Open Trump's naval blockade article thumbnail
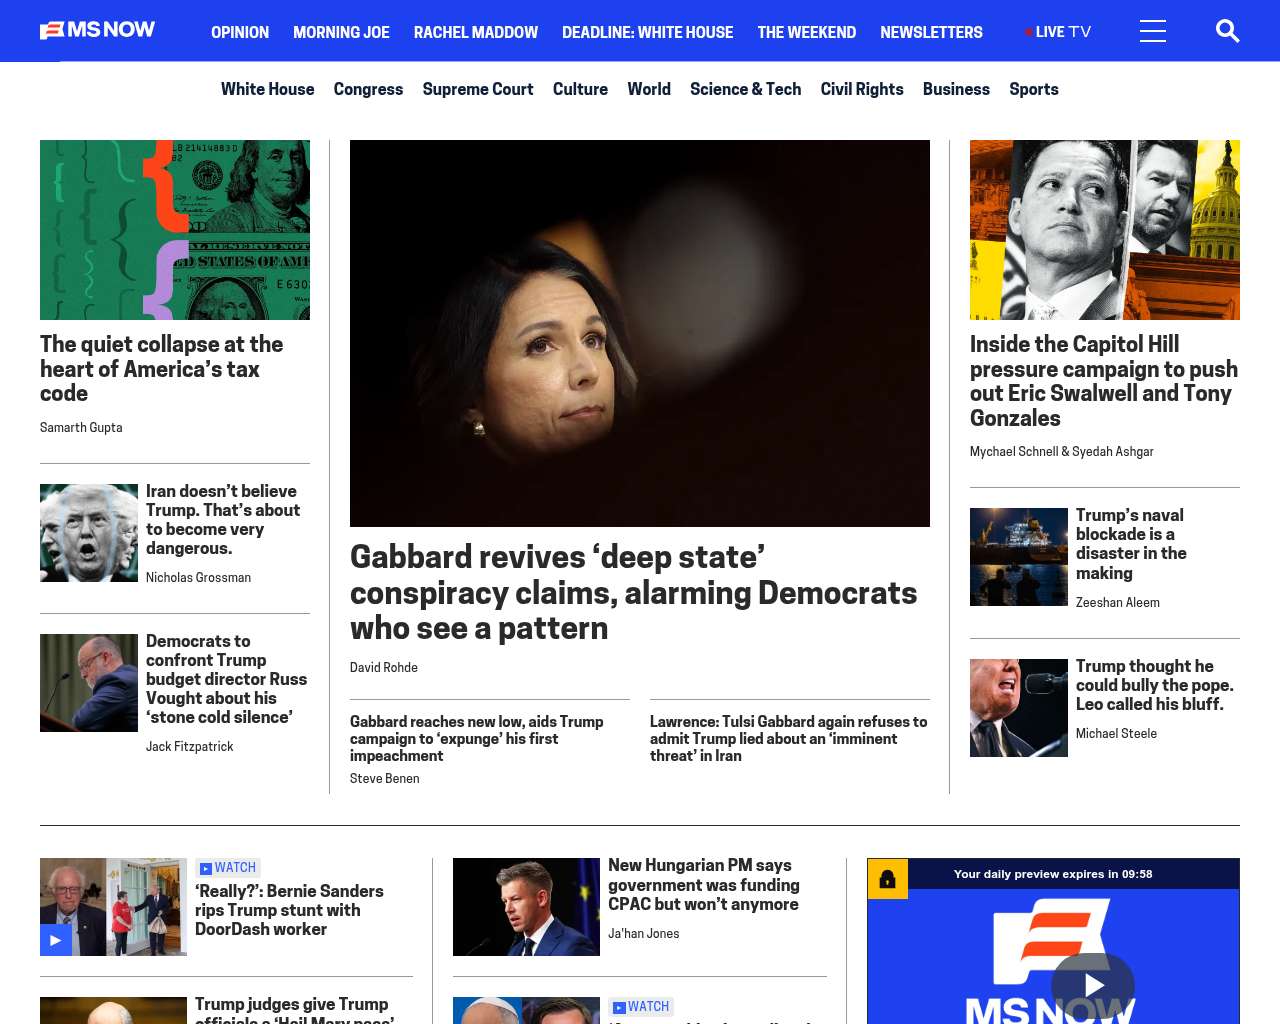This screenshot has height=1024, width=1280. click(x=1019, y=557)
